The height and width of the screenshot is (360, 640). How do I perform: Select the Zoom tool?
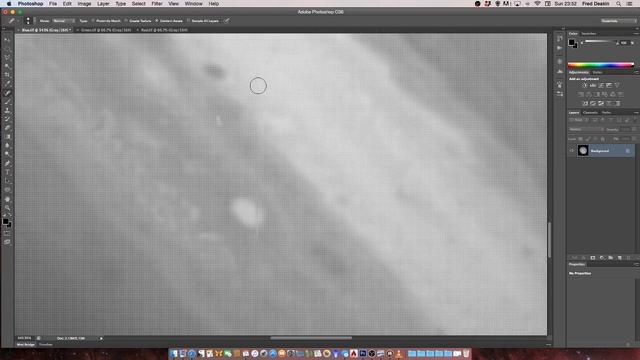pos(7,208)
